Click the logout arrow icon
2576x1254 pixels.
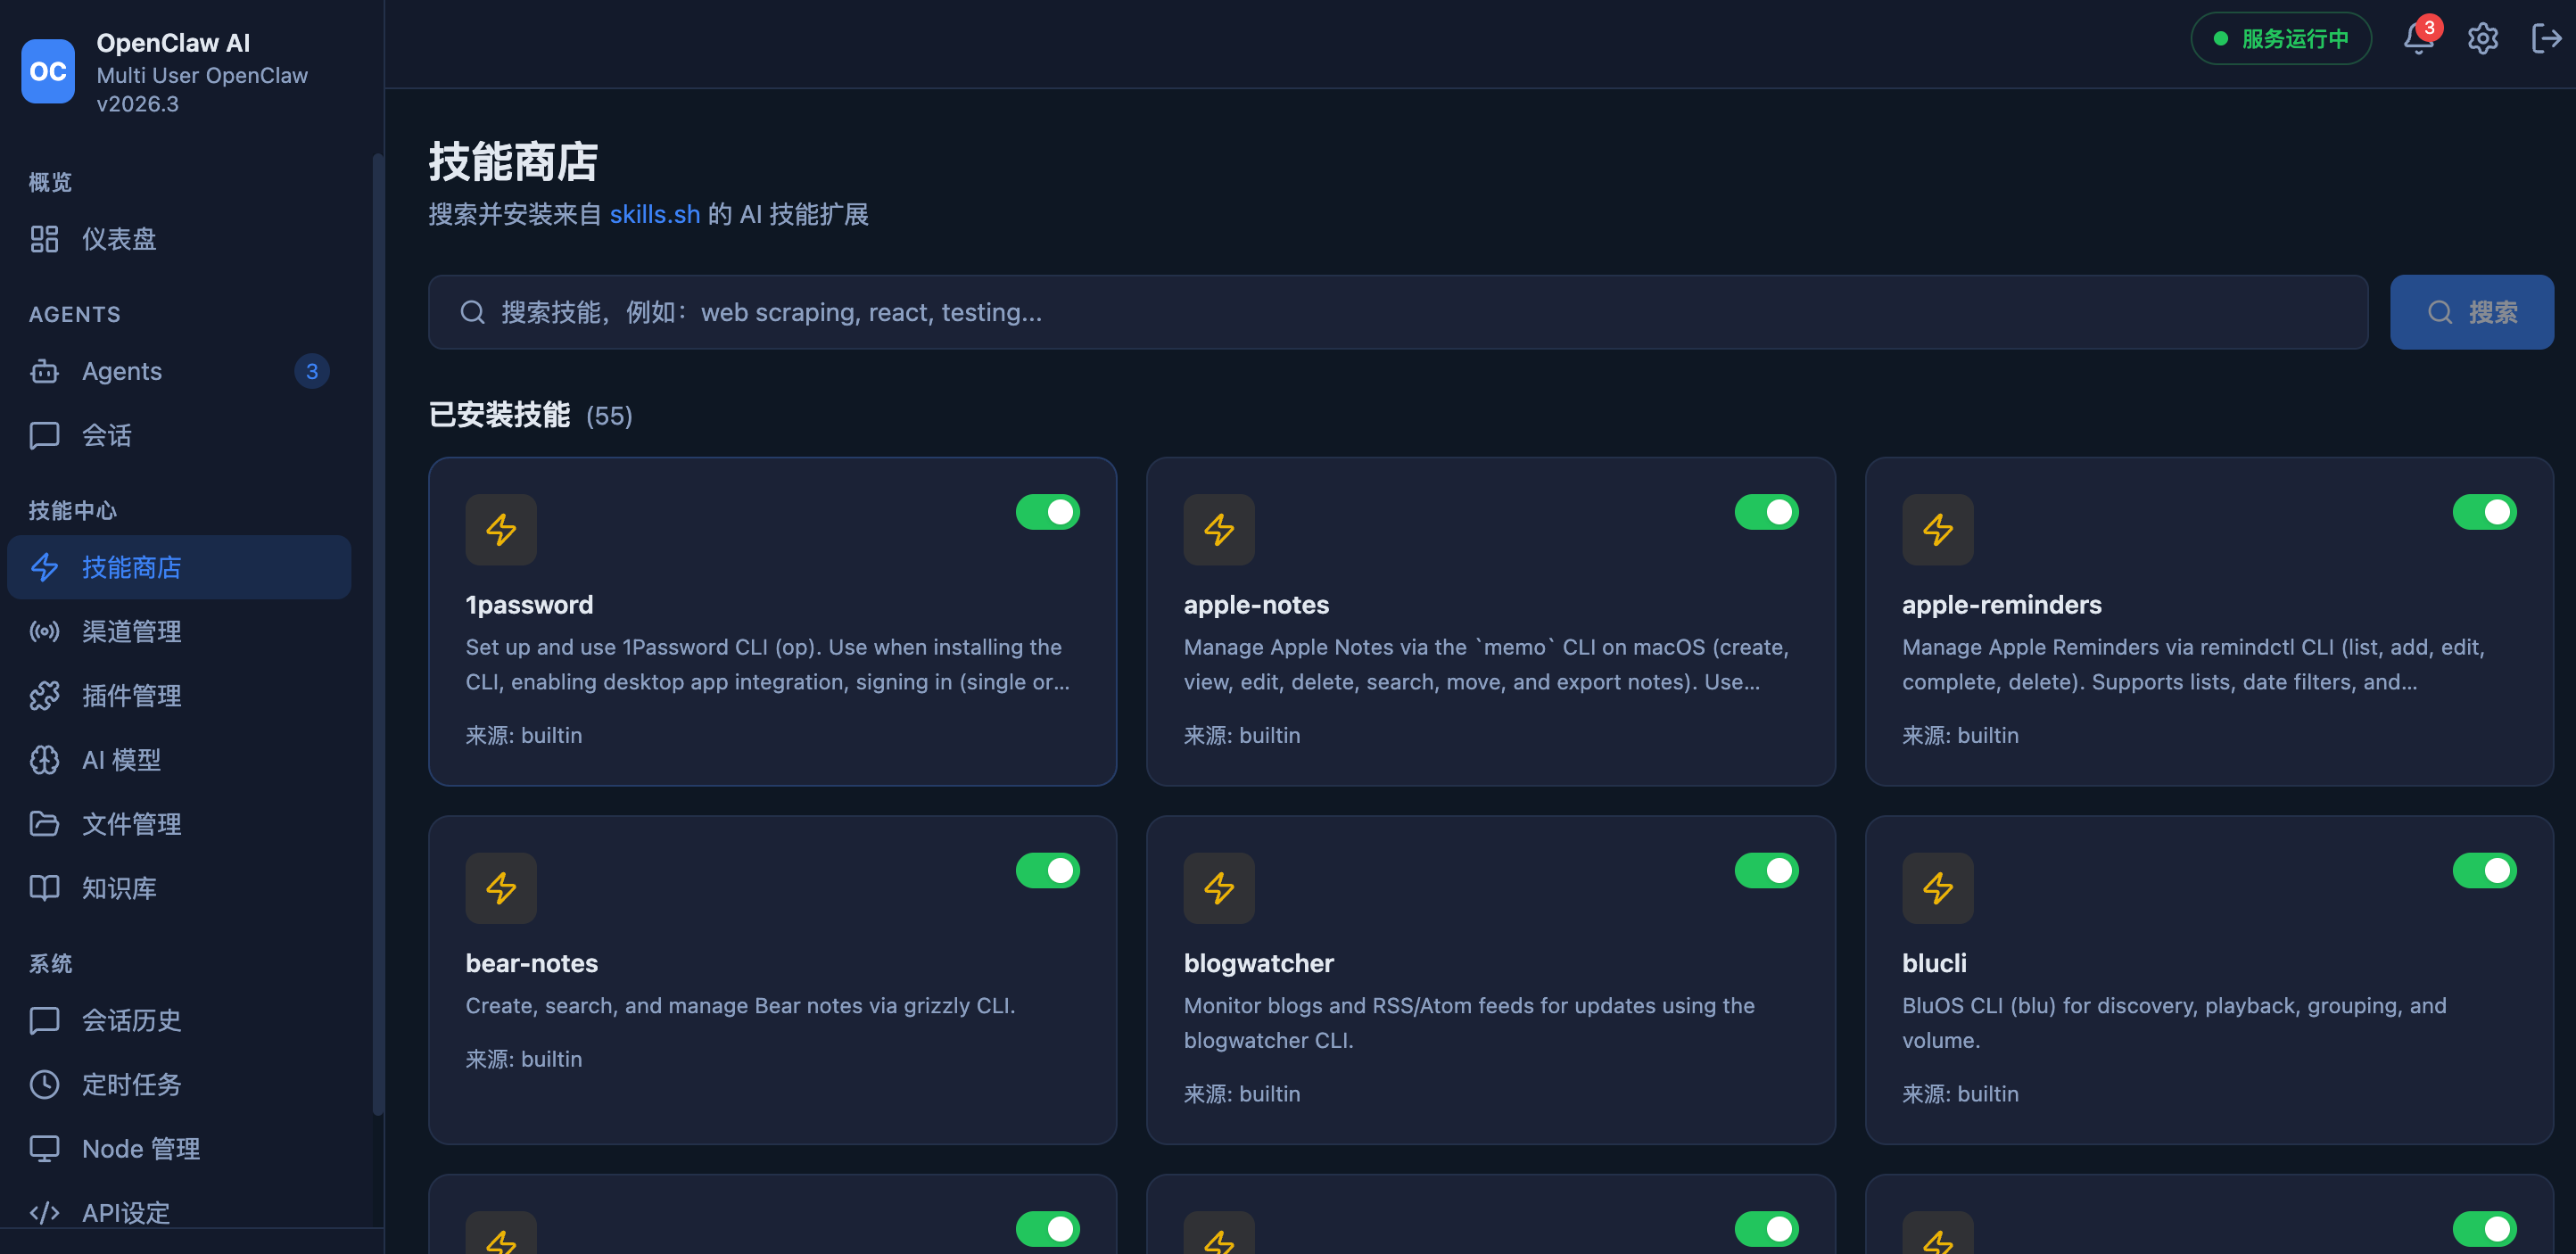pos(2546,39)
